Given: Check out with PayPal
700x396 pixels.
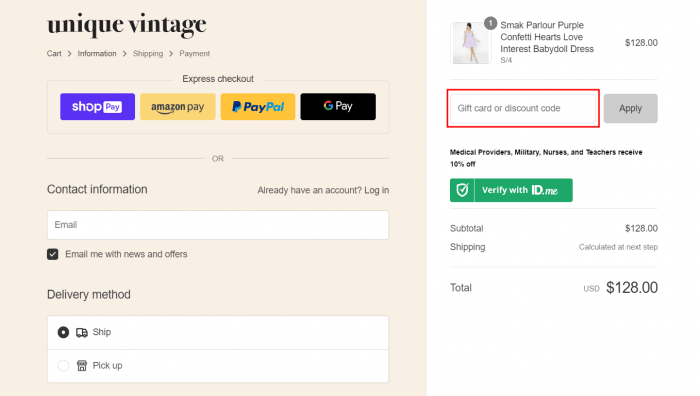Looking at the screenshot, I should pos(258,107).
